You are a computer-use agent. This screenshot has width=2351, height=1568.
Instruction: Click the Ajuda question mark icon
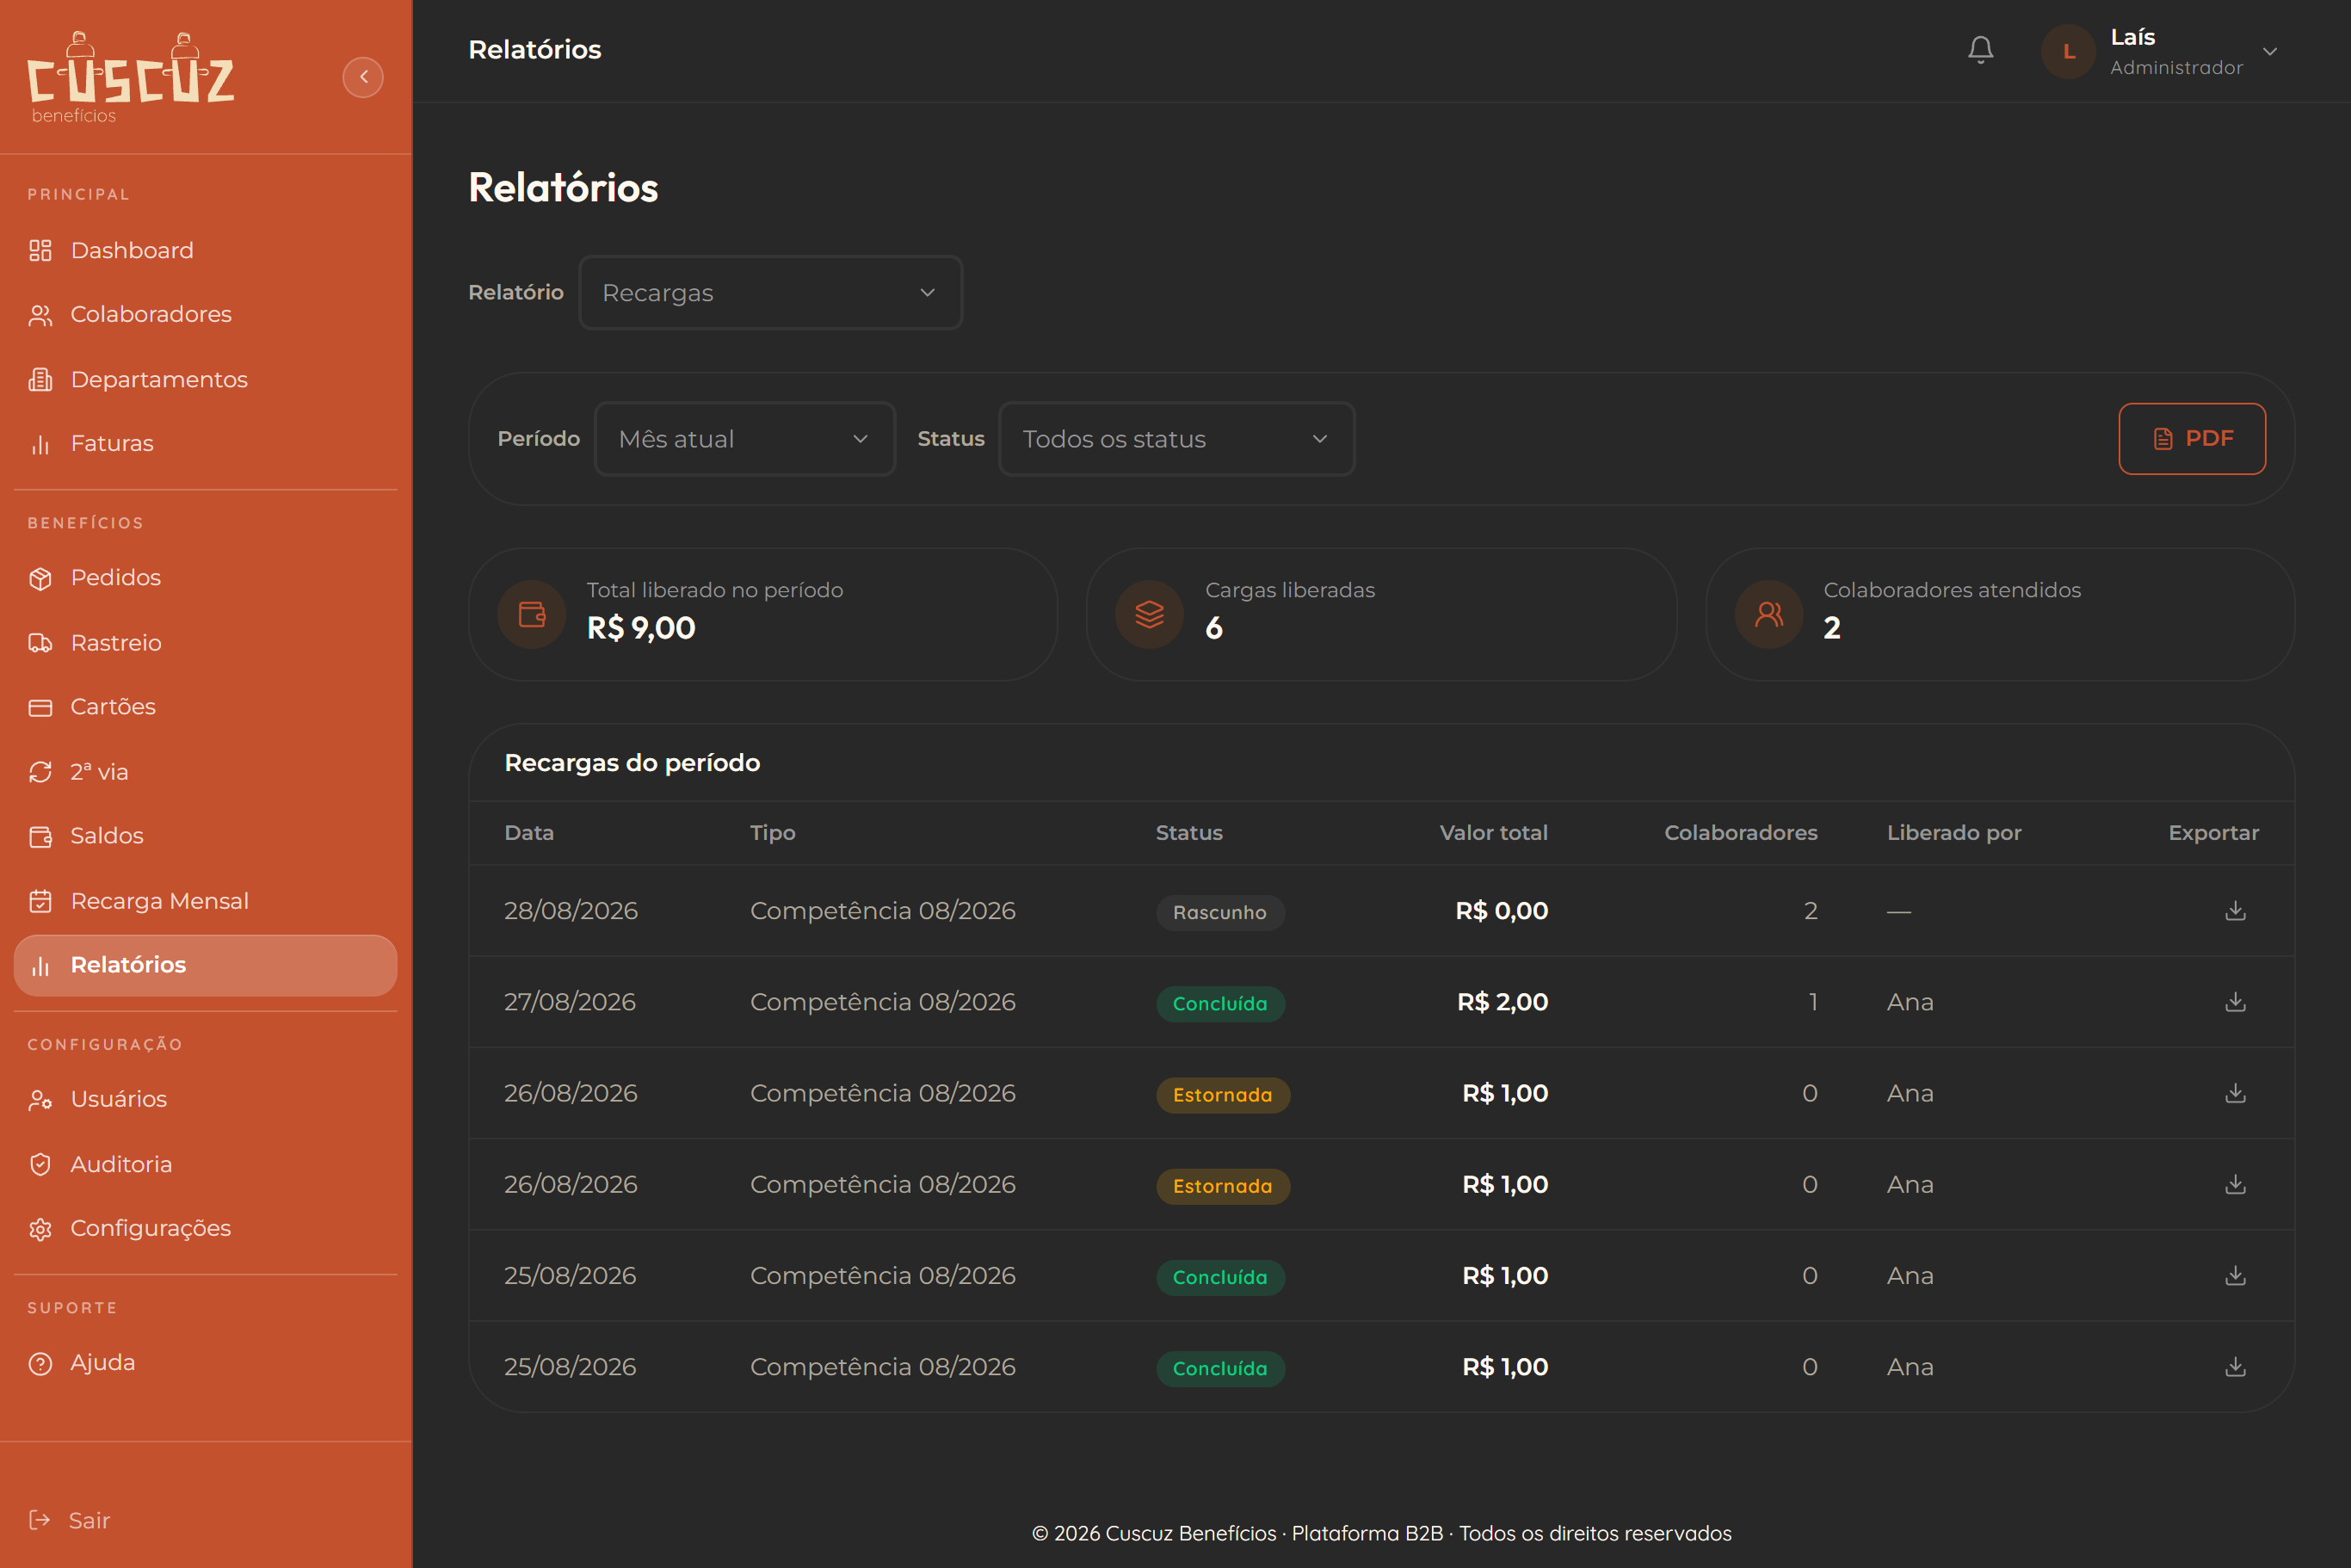point(40,1363)
